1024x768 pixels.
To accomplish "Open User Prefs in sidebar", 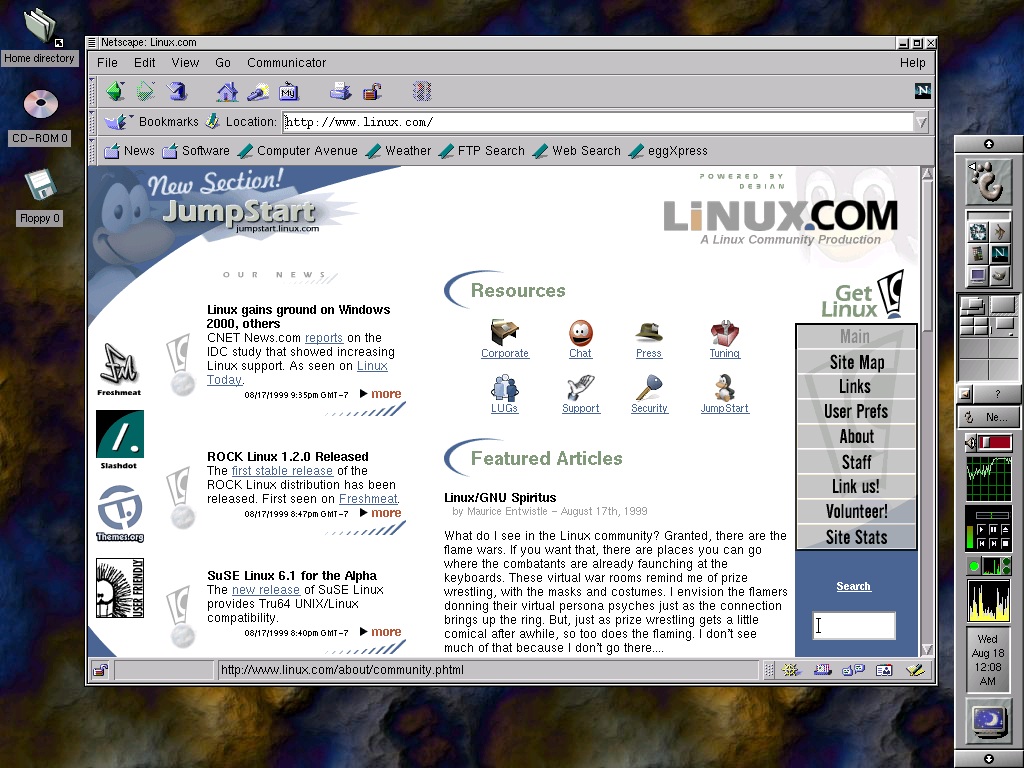I will (x=856, y=411).
